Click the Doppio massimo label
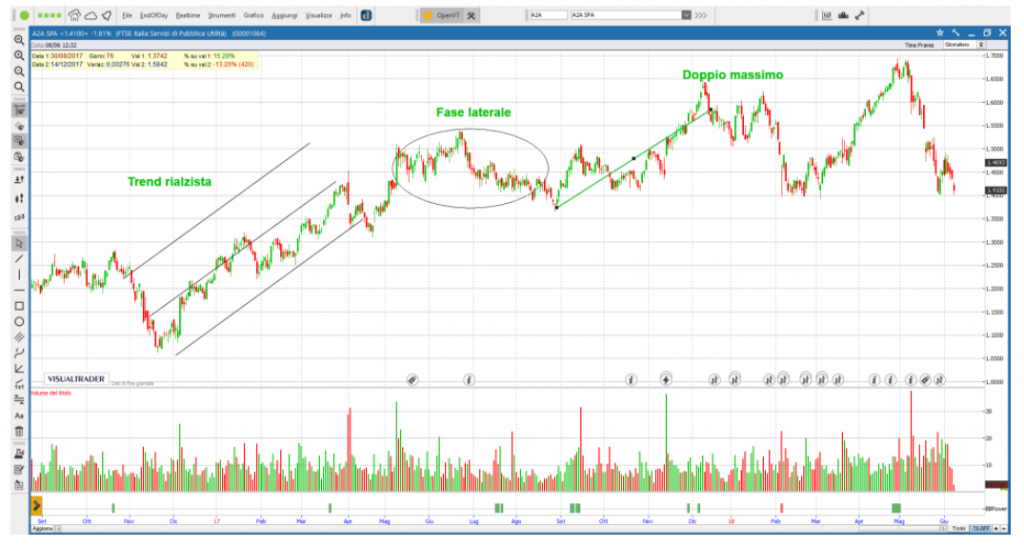The height and width of the screenshot is (547, 1024). (x=733, y=75)
